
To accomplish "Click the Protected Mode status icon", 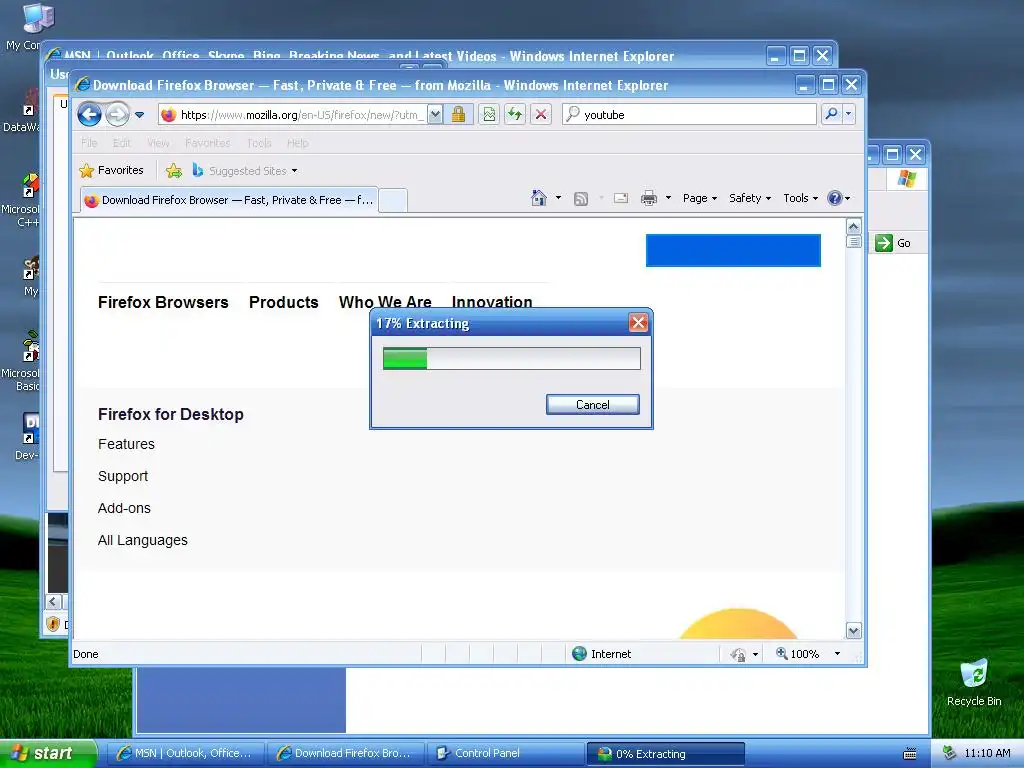I will (738, 654).
